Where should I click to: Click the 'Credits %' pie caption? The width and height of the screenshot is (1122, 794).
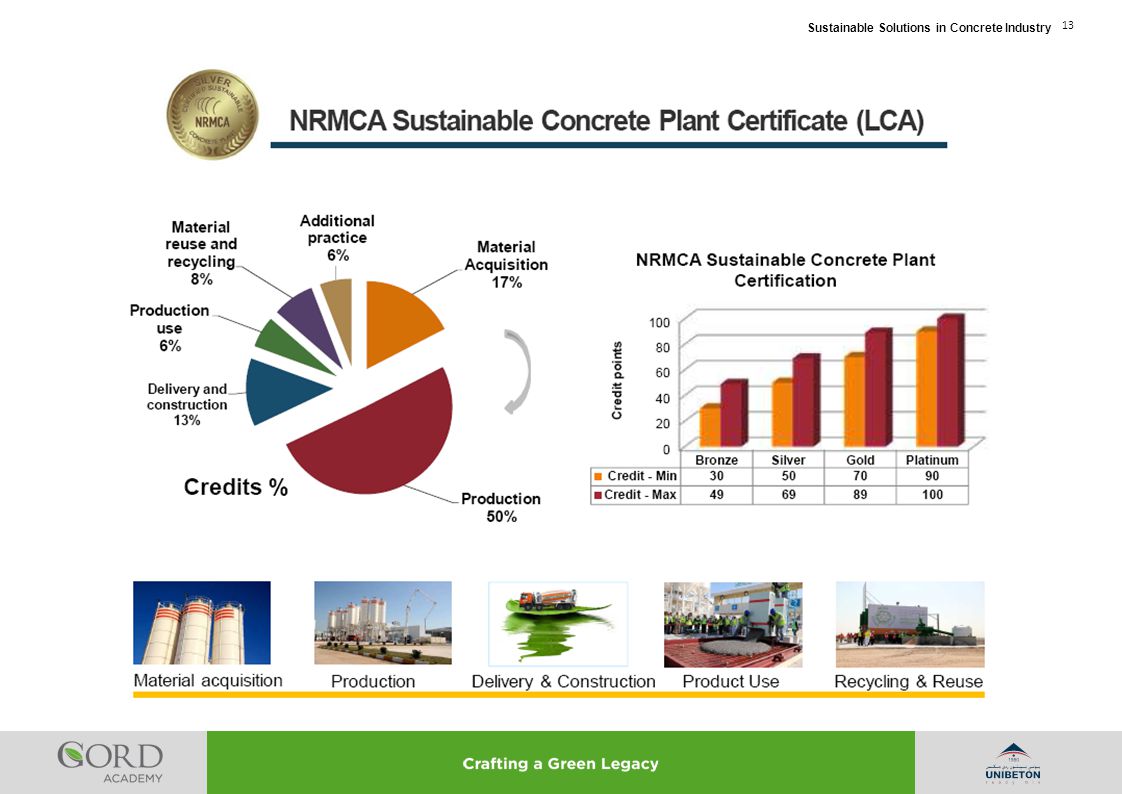235,487
